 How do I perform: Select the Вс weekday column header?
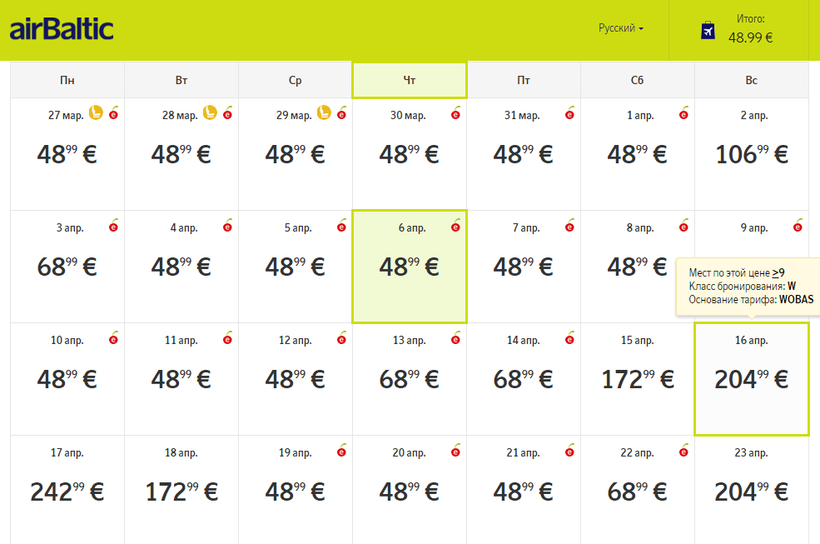(751, 80)
